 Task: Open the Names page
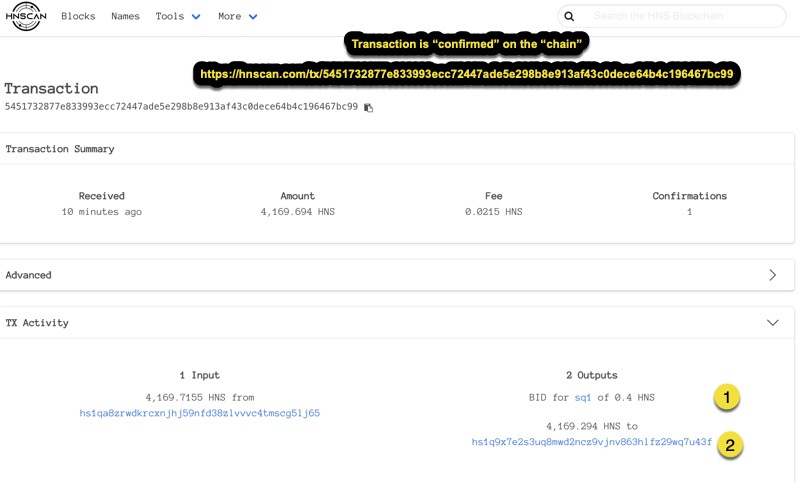click(125, 17)
